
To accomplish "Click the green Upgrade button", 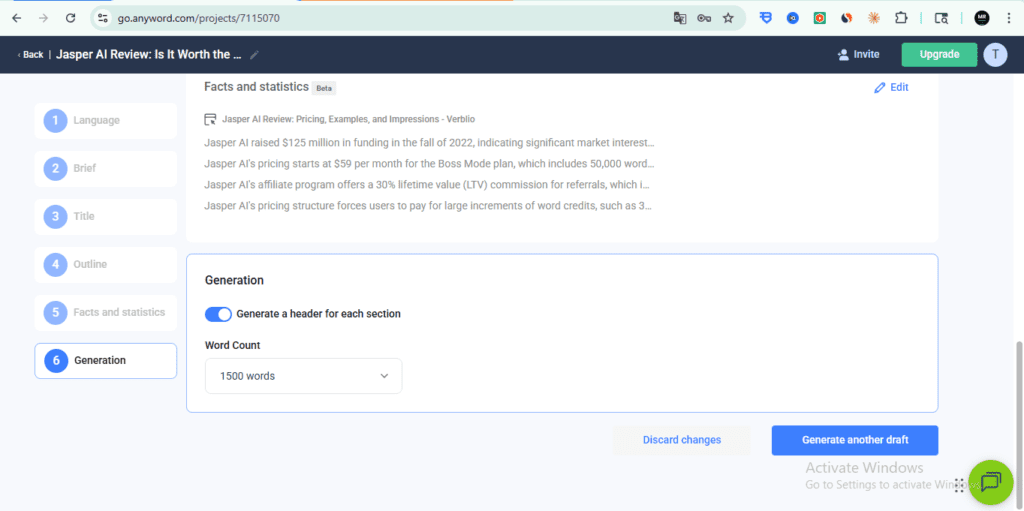I will click(939, 55).
